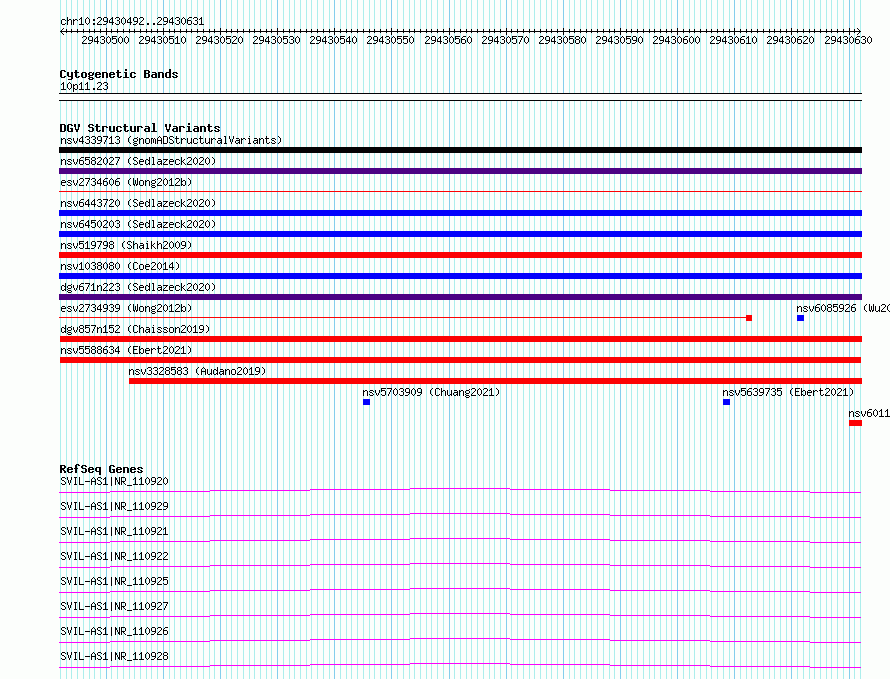This screenshot has width=890, height=679.
Task: Click ruler position 29430520
Action: 220,40
